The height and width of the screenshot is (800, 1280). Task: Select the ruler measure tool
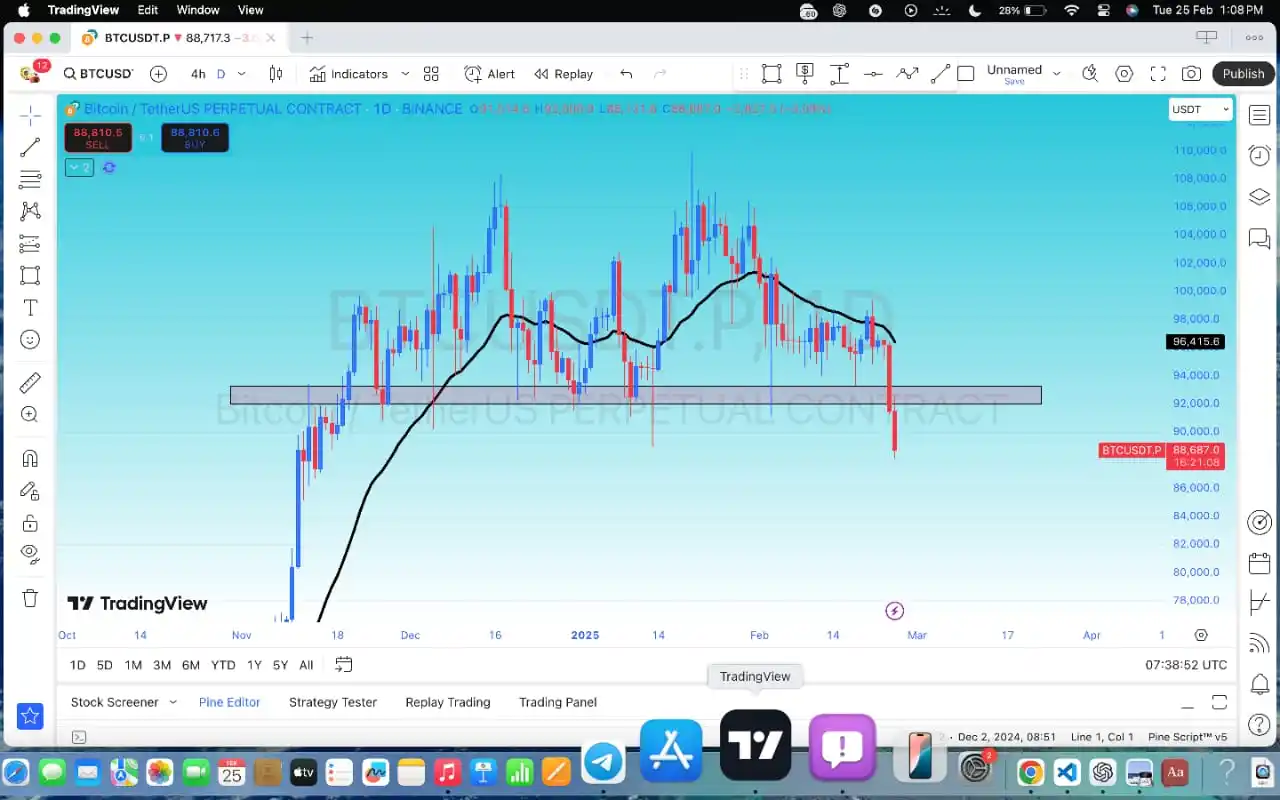pyautogui.click(x=30, y=382)
